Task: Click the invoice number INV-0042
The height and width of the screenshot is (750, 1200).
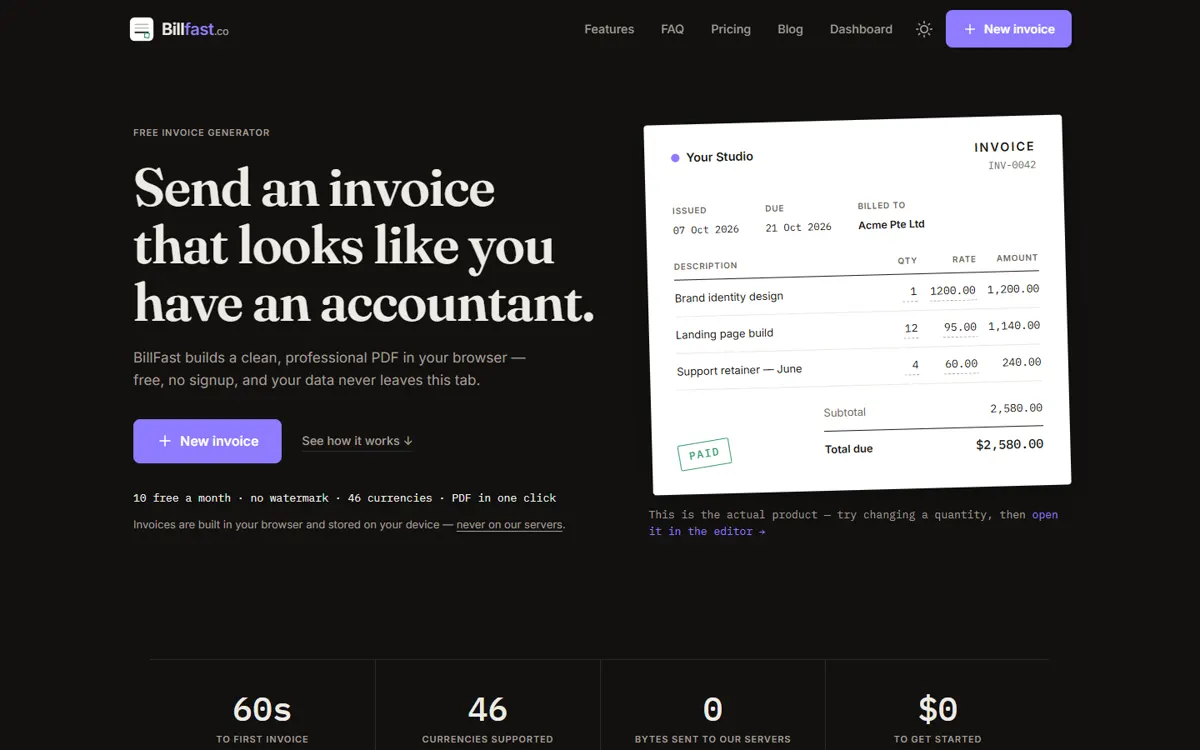Action: pyautogui.click(x=1012, y=165)
